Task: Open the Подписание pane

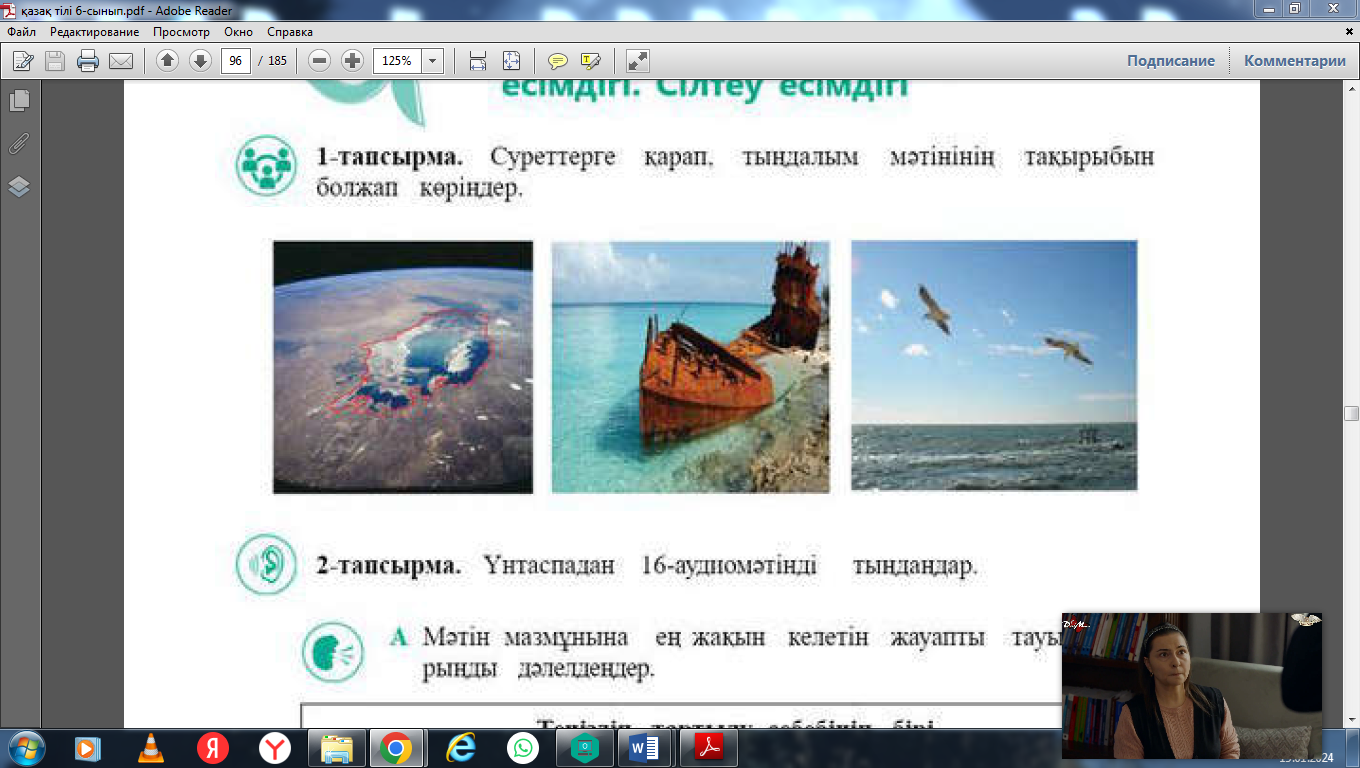Action: point(1171,61)
